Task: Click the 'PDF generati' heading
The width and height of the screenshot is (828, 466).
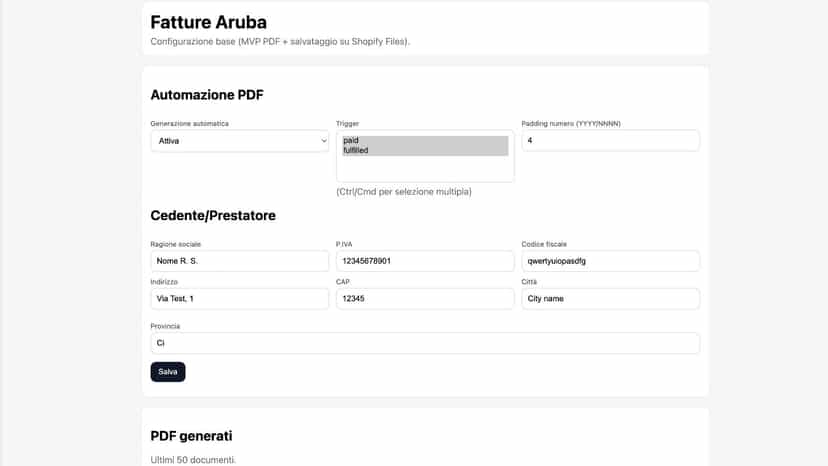Action: (191, 436)
